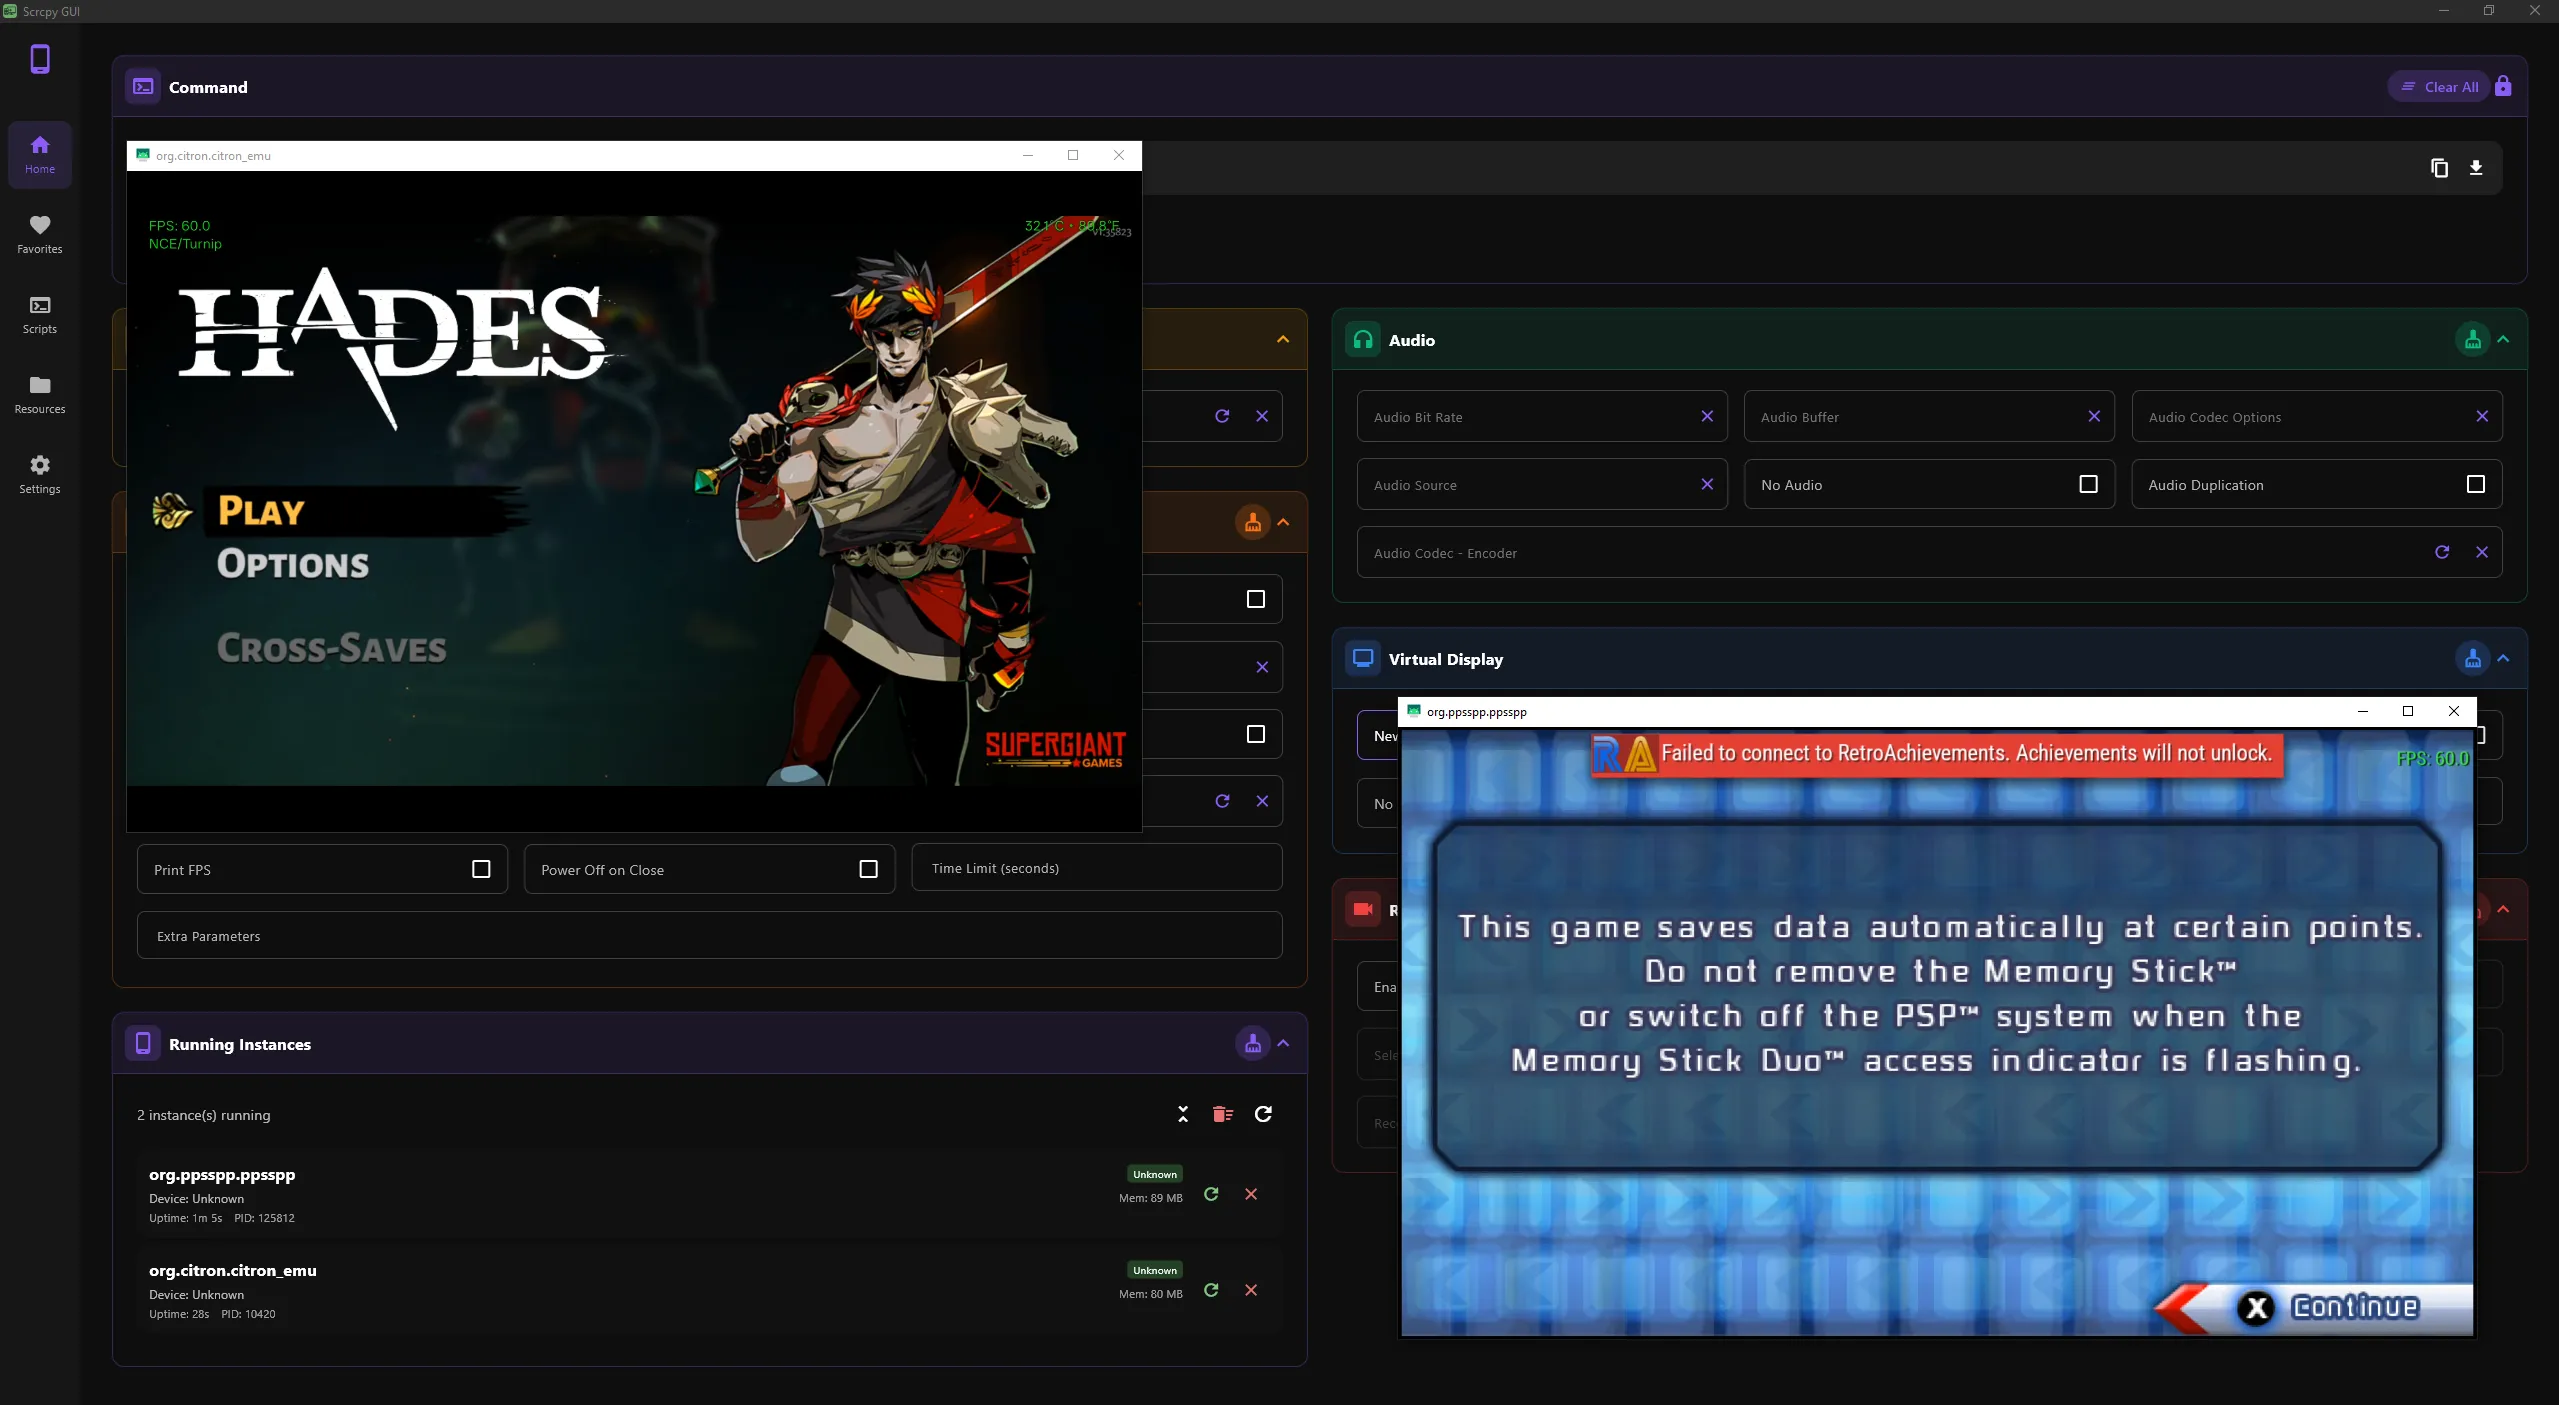Click the download icon in the Command panel

pyautogui.click(x=2476, y=168)
